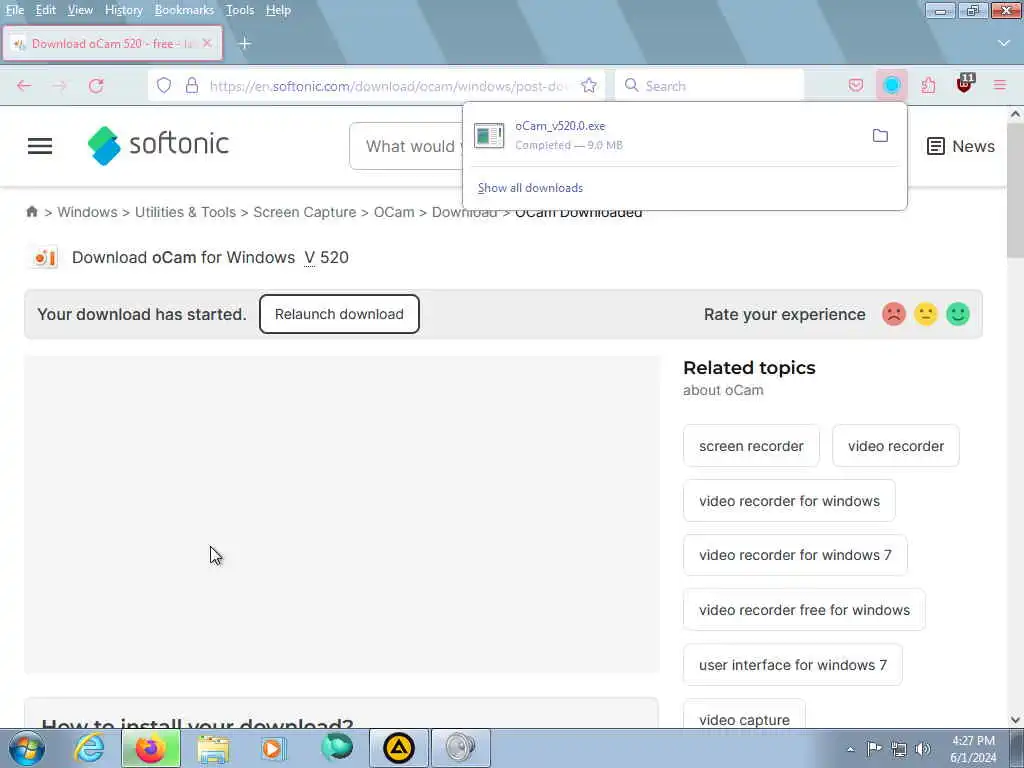
Task: Select video recorder free for windows topic
Action: click(804, 610)
